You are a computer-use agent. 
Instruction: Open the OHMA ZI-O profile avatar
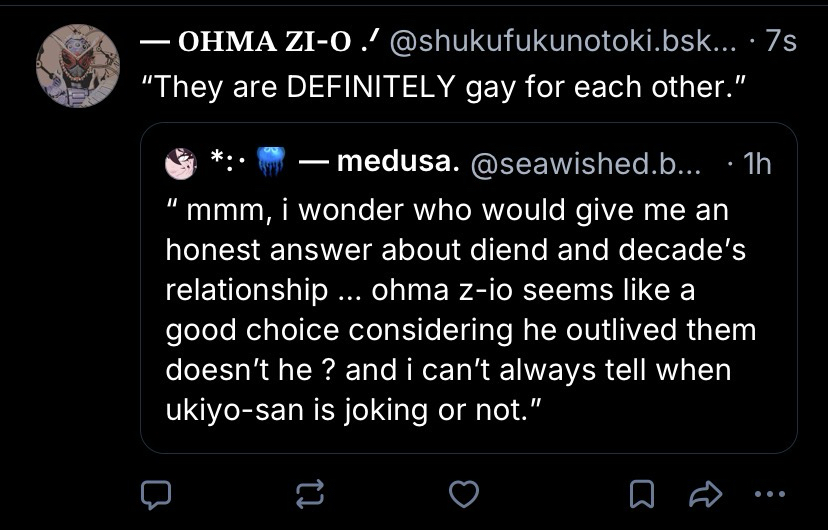(78, 67)
